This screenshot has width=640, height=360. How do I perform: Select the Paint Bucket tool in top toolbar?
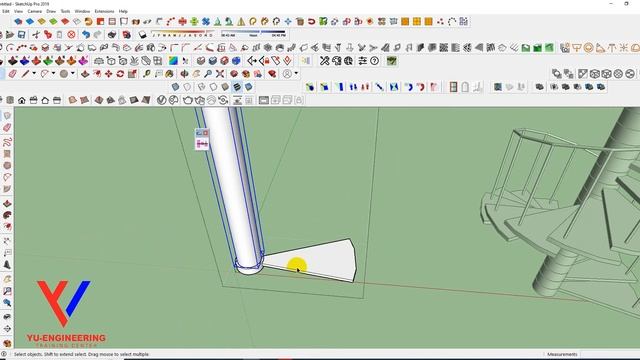(x=169, y=74)
